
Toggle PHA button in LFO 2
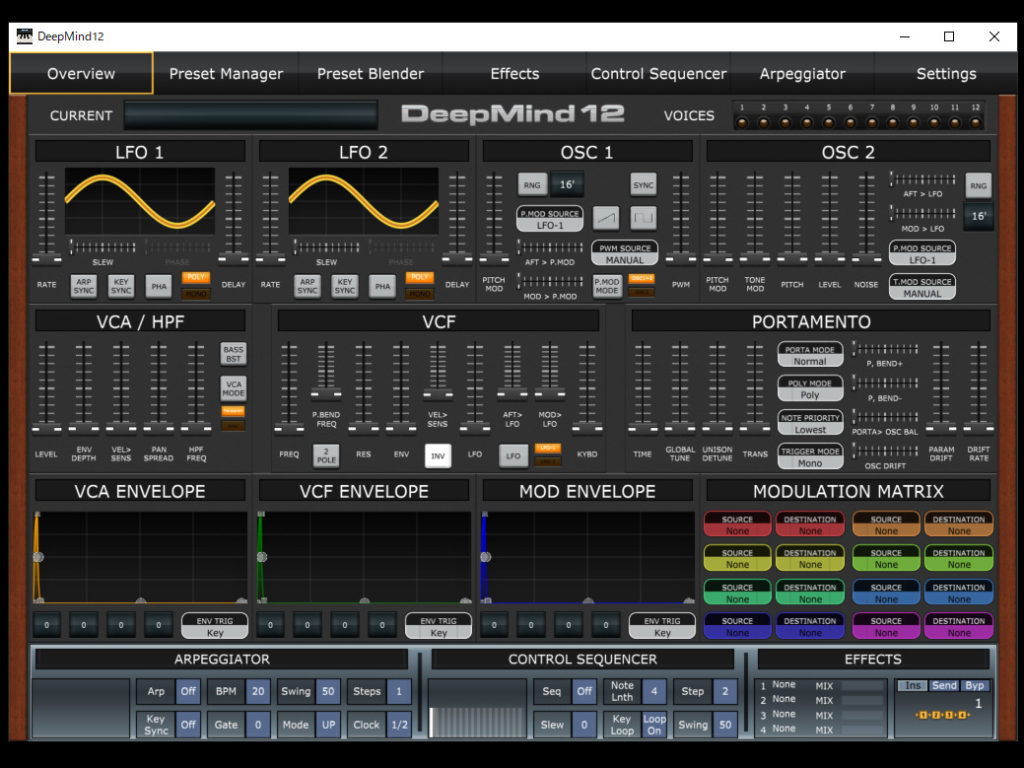click(x=382, y=286)
